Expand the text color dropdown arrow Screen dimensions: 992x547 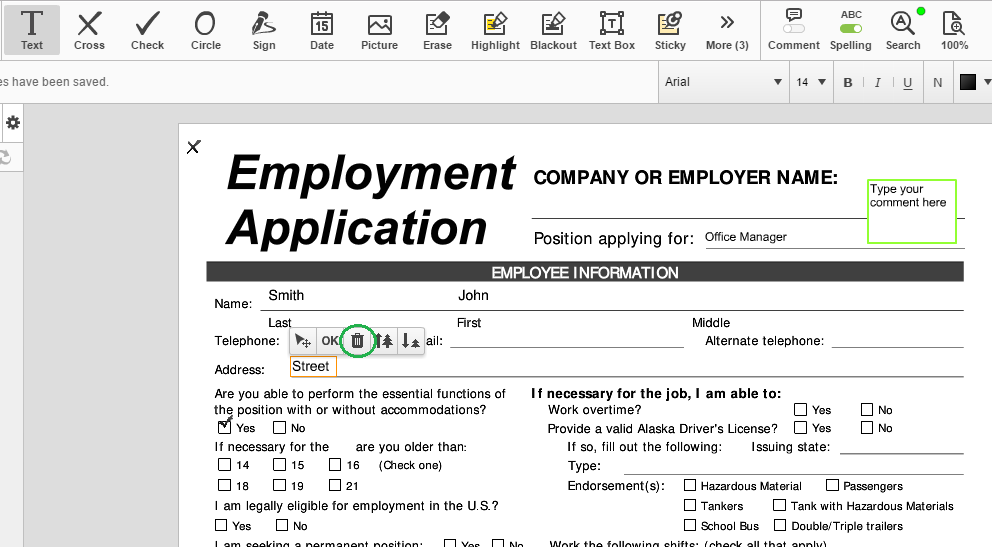(987, 82)
